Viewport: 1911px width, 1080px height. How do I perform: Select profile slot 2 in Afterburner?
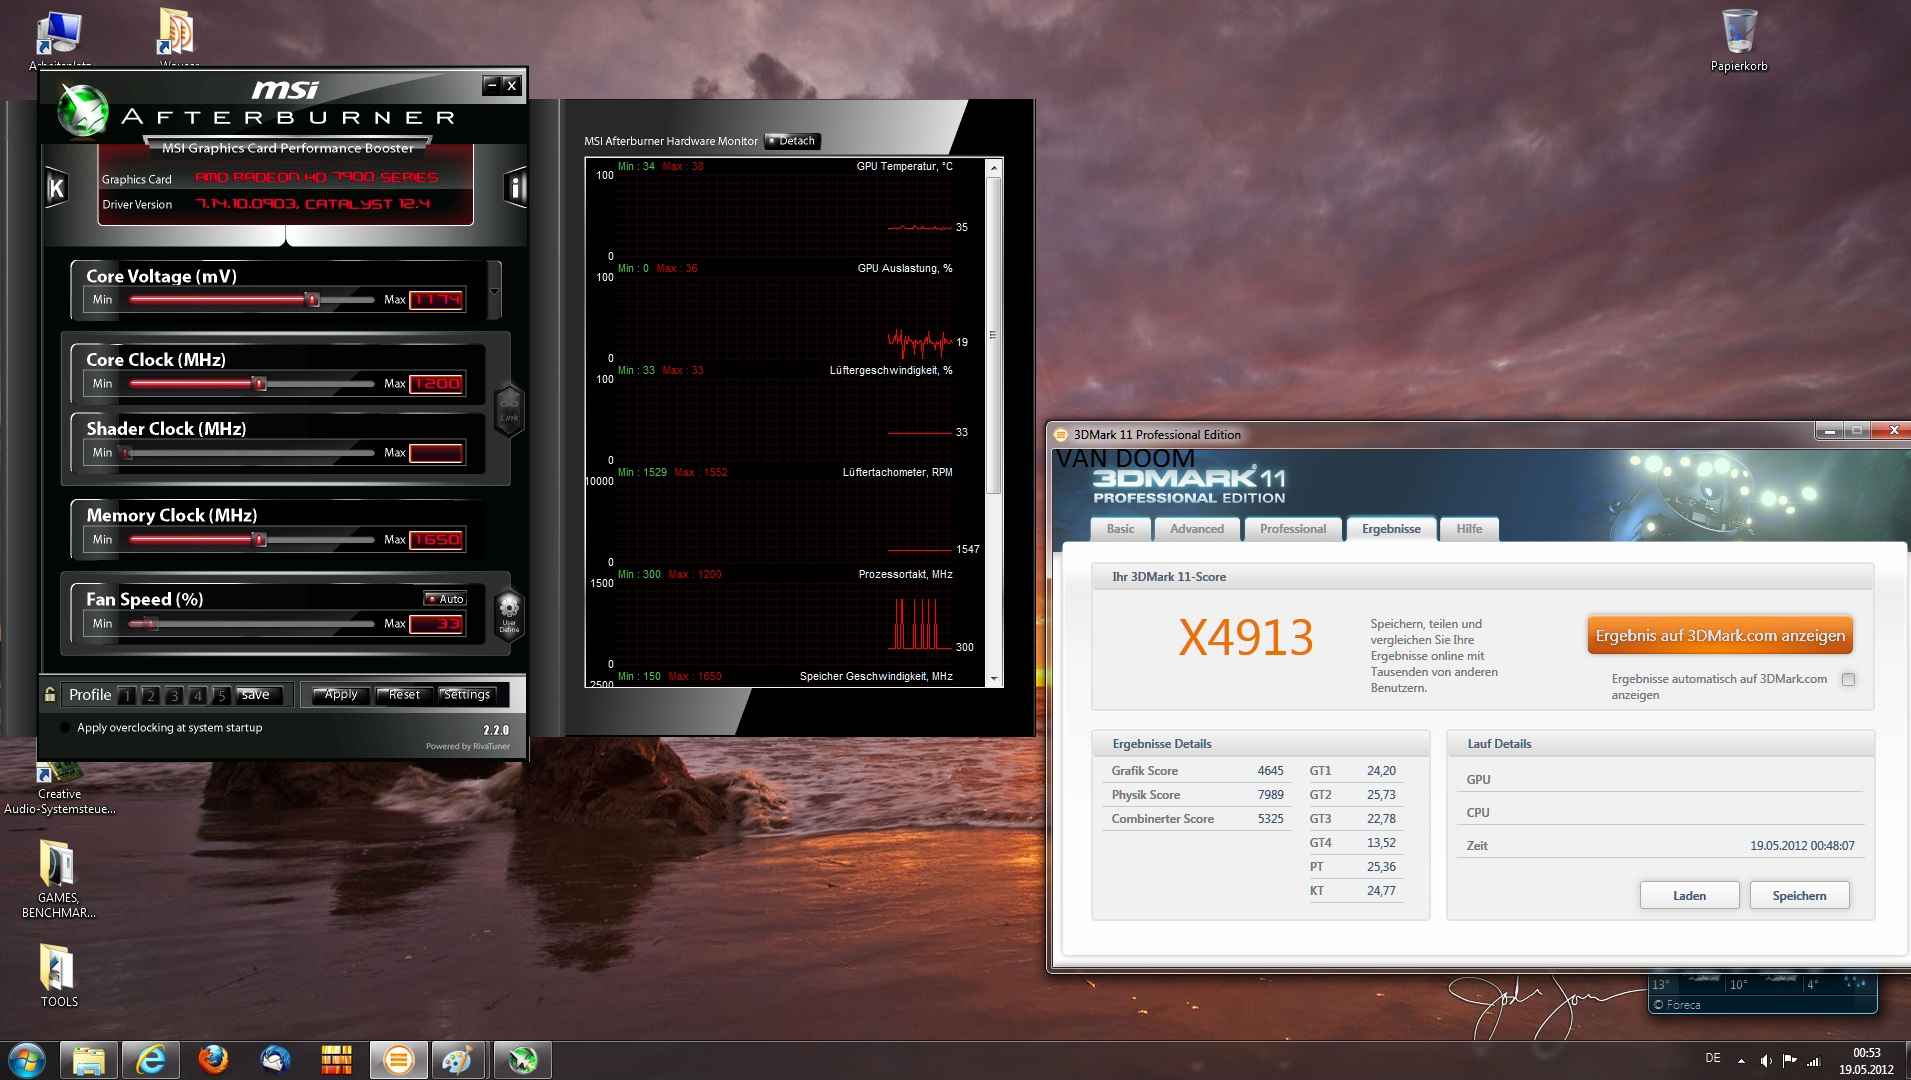pos(150,696)
